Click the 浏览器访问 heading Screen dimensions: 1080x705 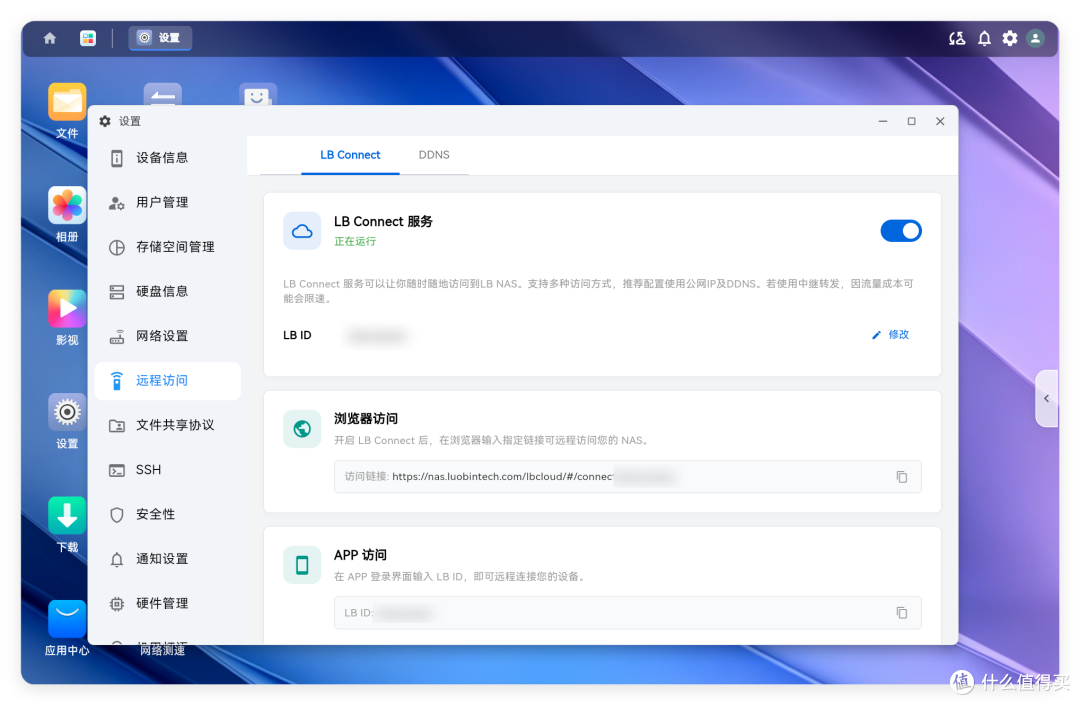pyautogui.click(x=366, y=419)
